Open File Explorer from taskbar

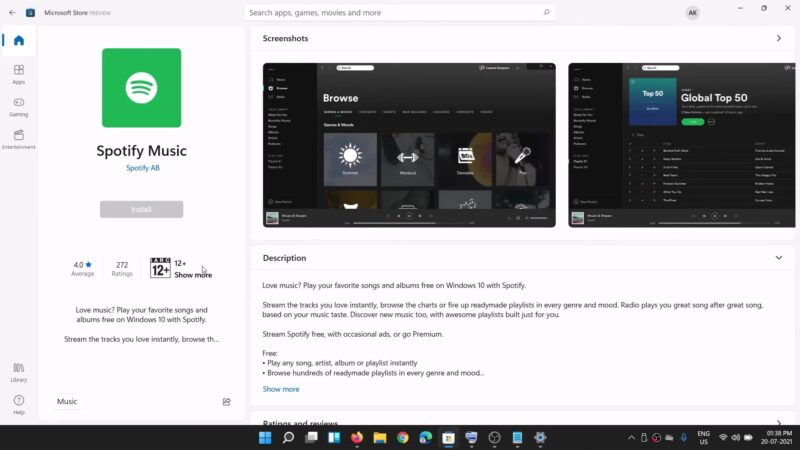pos(380,438)
